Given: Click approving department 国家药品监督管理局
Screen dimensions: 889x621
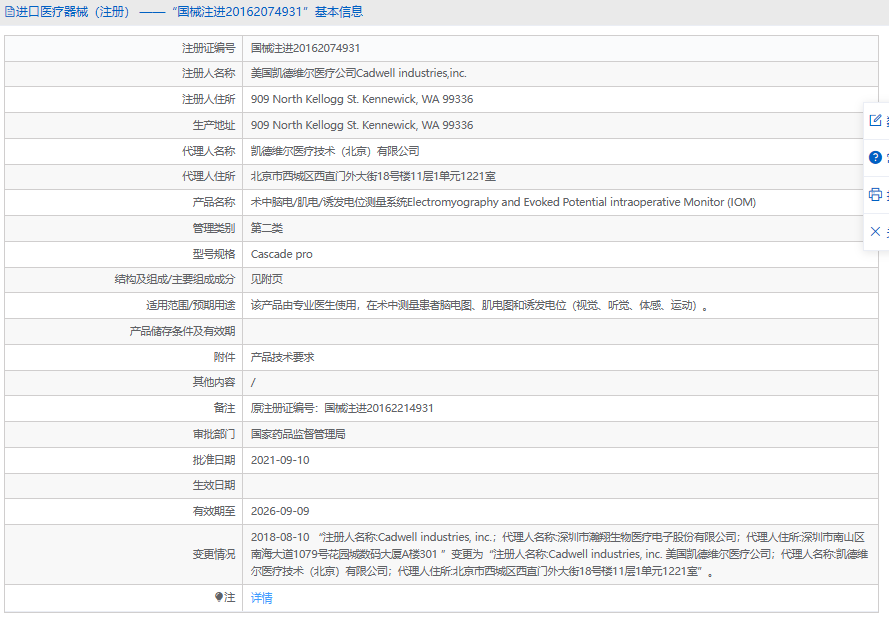Looking at the screenshot, I should [298, 434].
